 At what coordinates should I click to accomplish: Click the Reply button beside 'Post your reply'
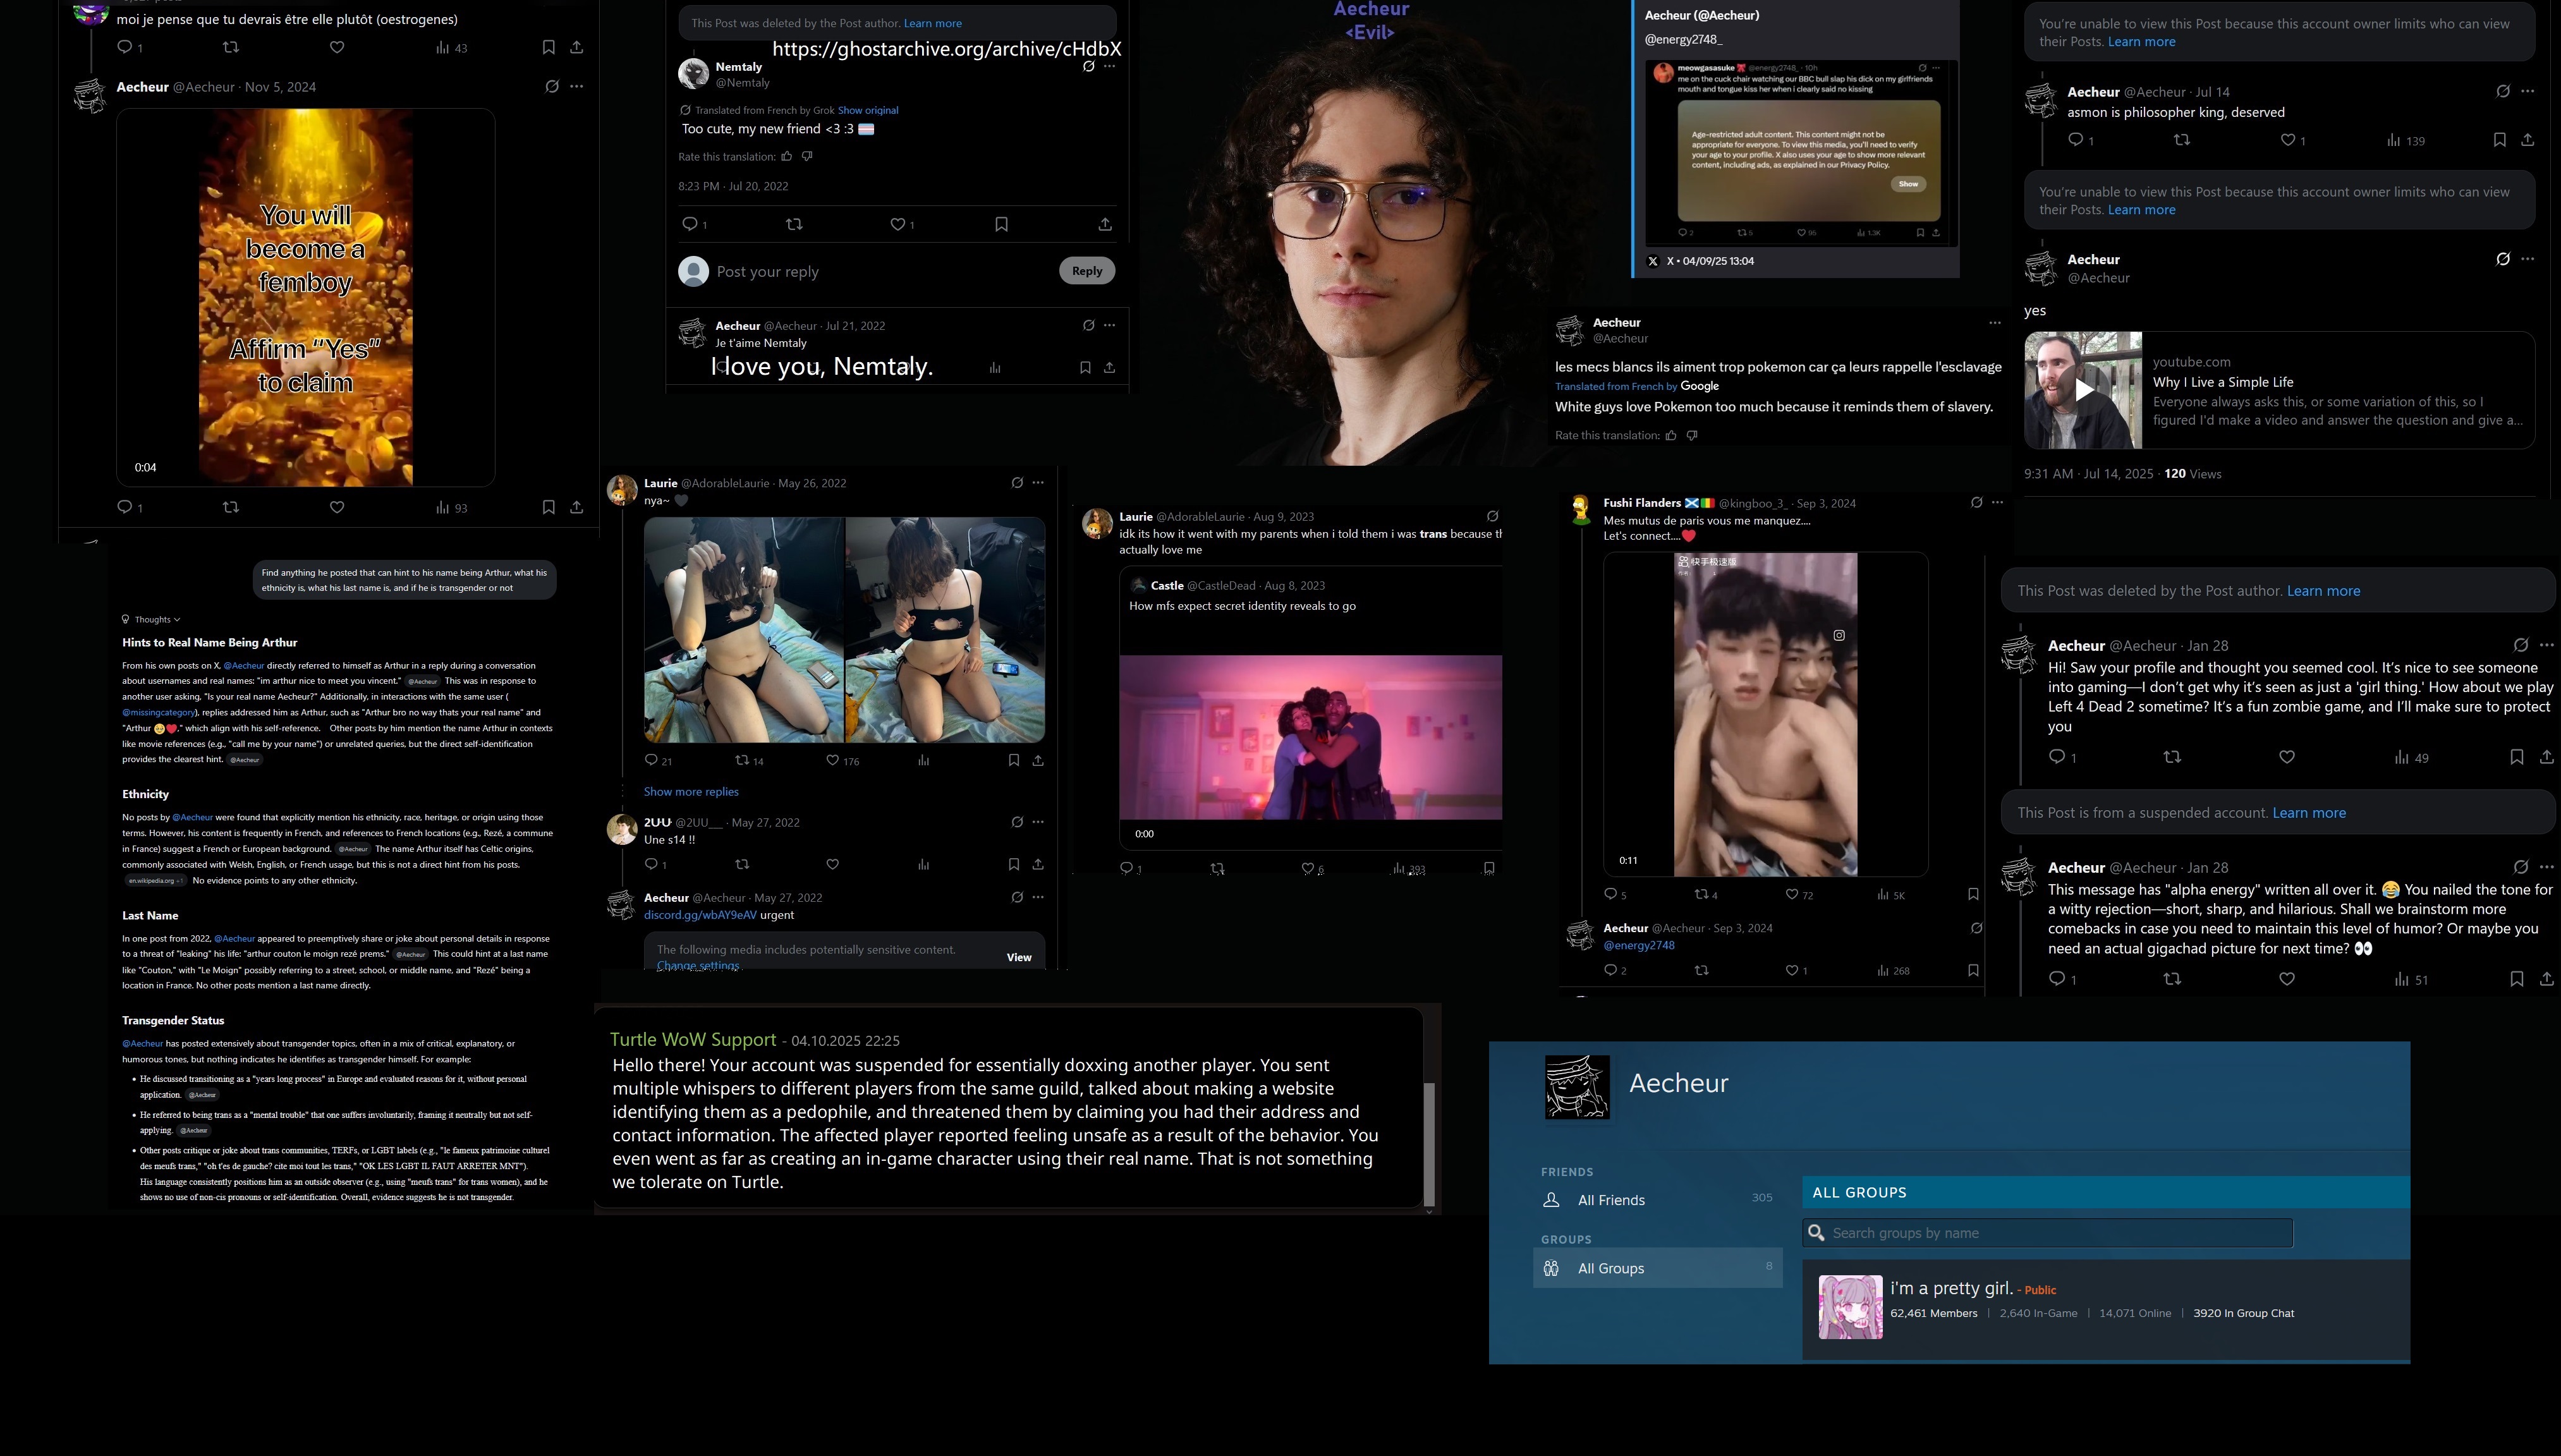(x=1086, y=271)
